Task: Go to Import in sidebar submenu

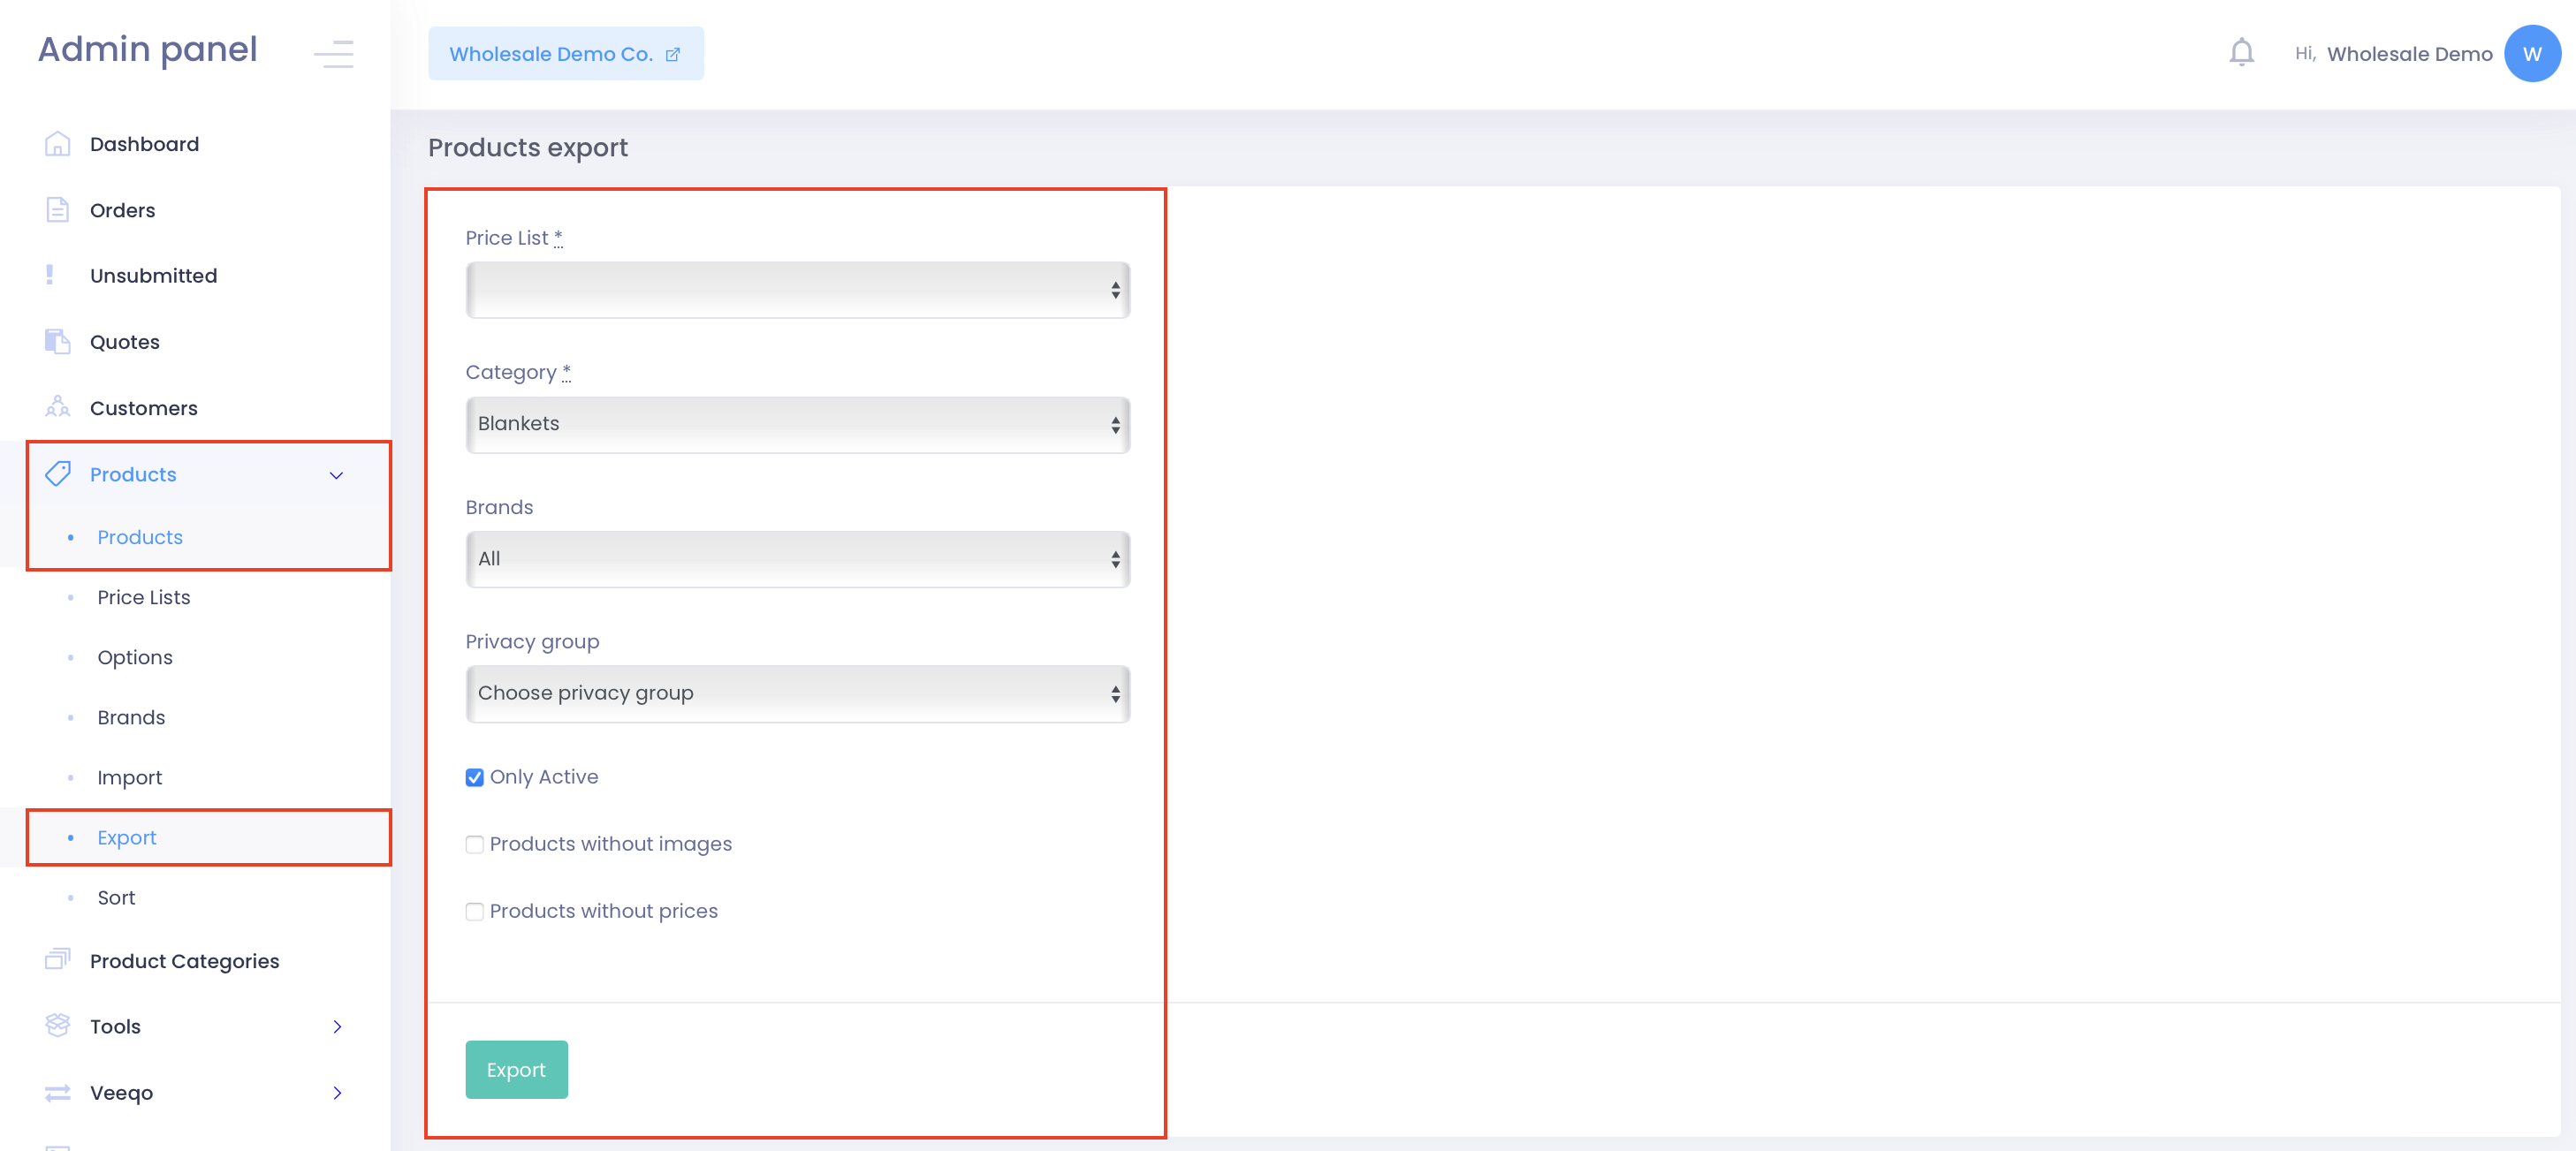Action: tap(129, 777)
